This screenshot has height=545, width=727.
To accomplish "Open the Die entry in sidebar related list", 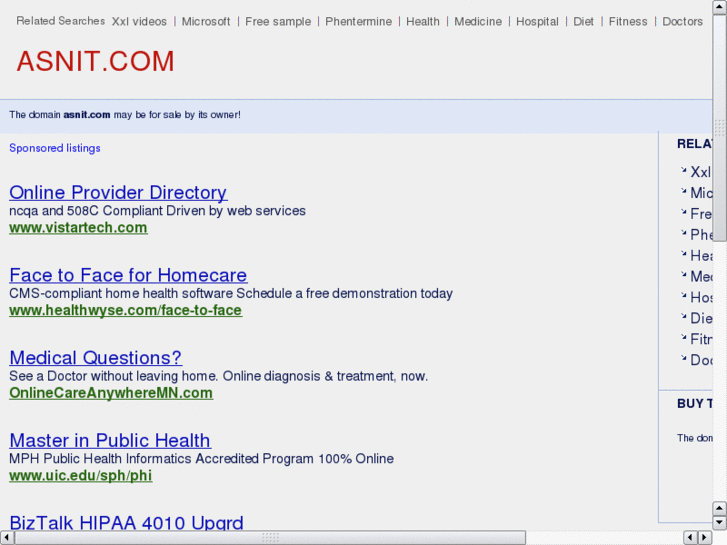I will click(701, 318).
